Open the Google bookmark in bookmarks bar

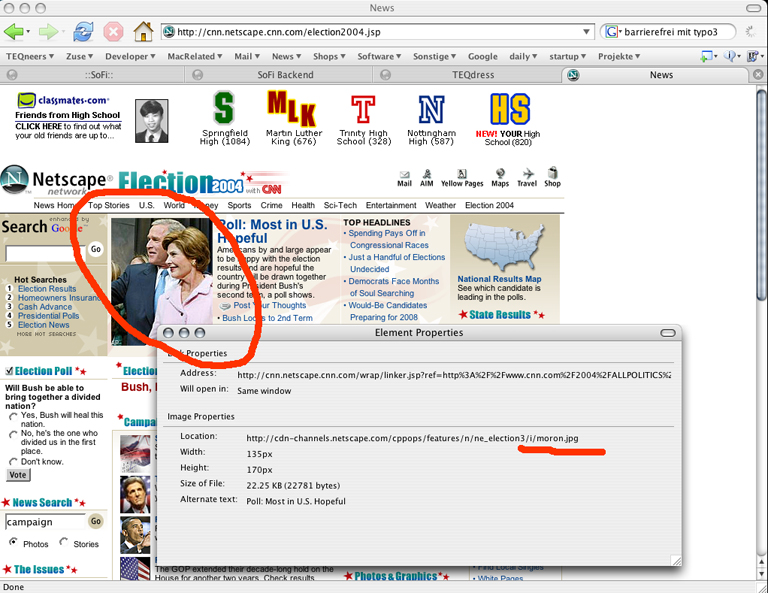point(482,56)
